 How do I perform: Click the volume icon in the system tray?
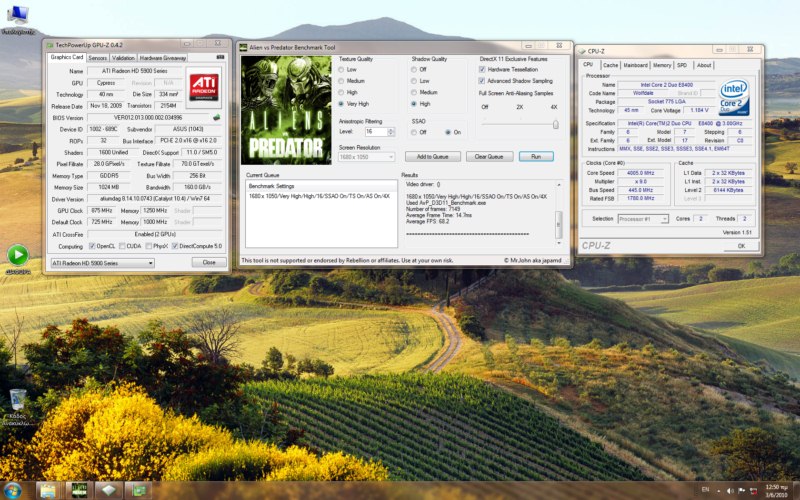[730, 490]
